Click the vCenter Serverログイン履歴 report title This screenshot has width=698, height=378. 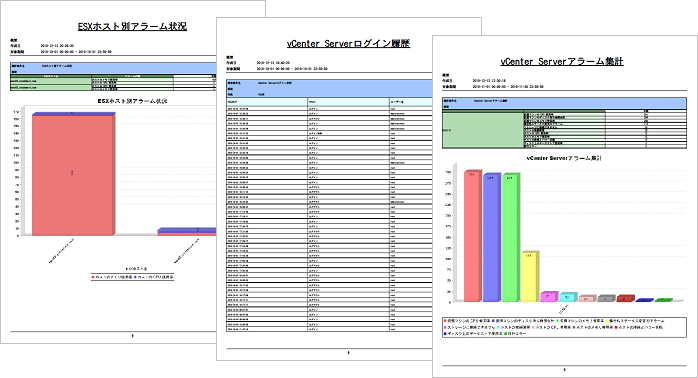(x=348, y=44)
